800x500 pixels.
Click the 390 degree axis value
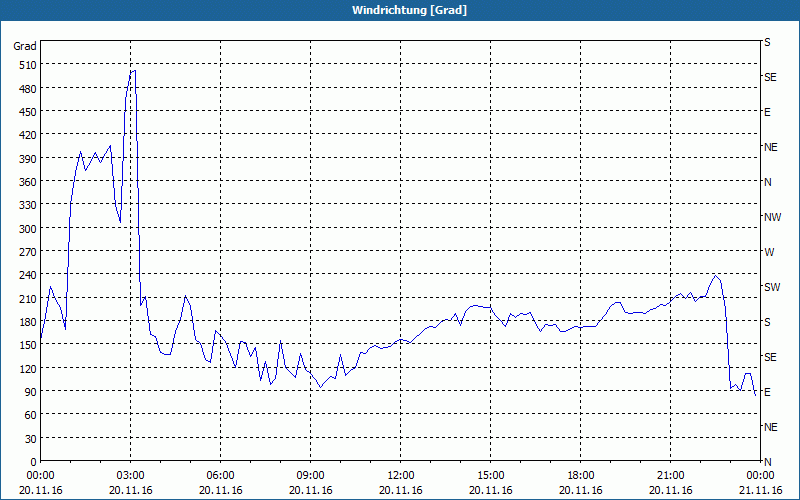click(x=28, y=159)
